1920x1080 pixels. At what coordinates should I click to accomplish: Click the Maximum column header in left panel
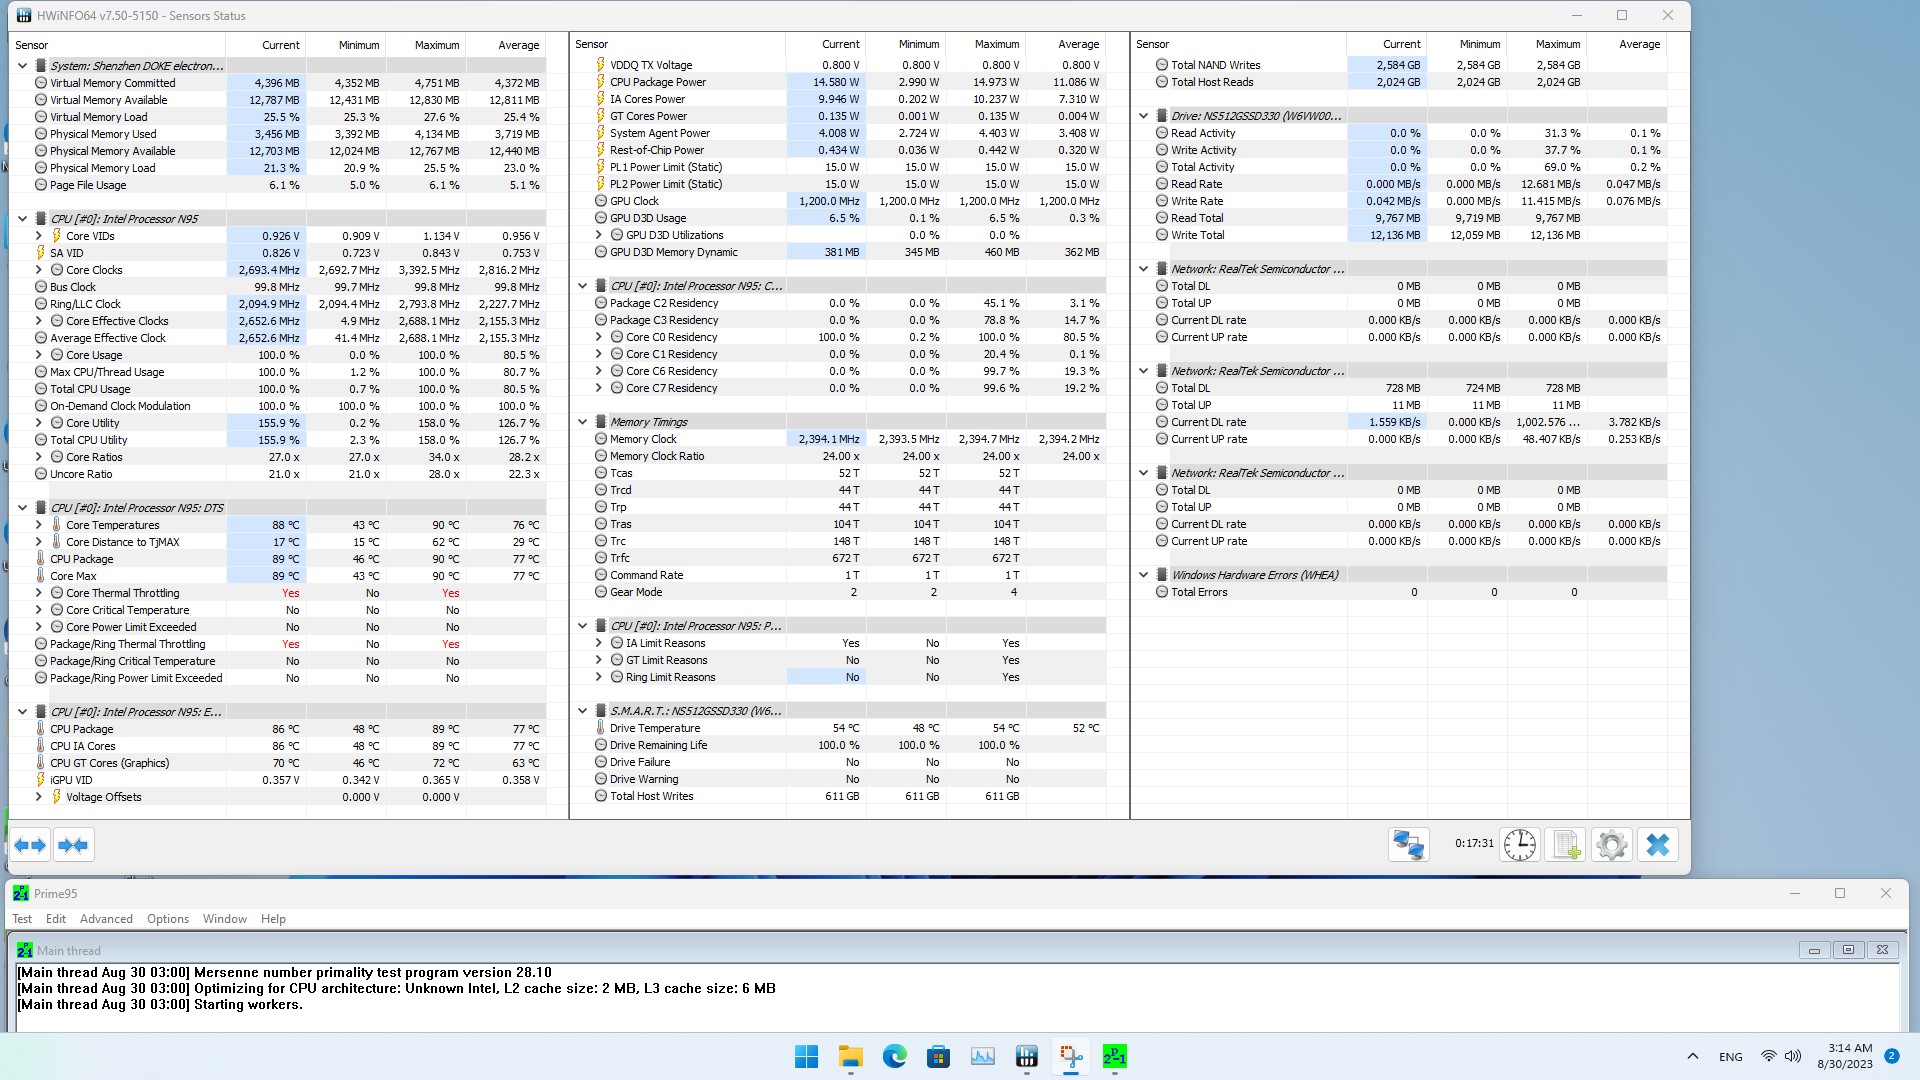coord(437,45)
